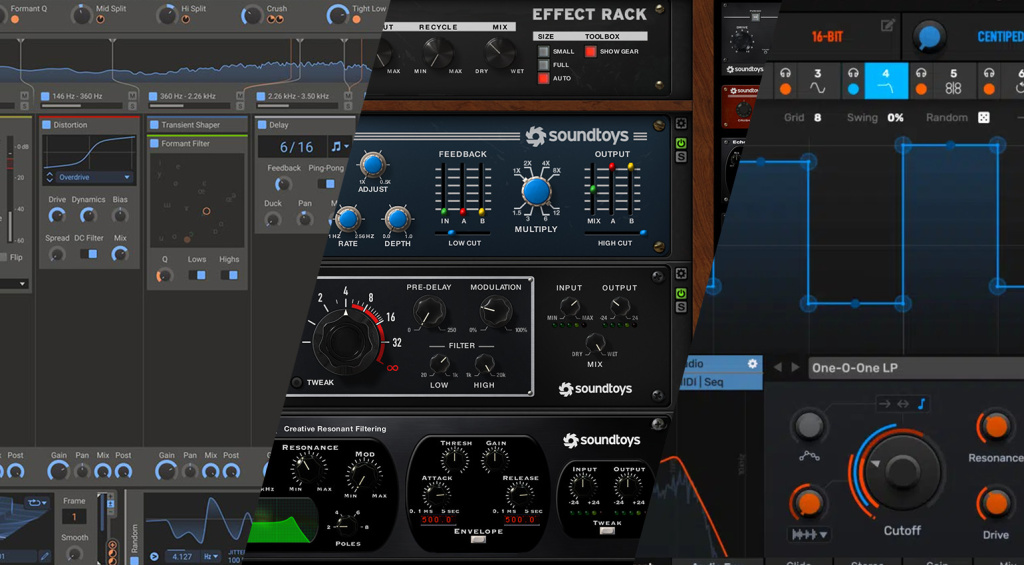
Task: Open the Hz unit dropdown beside 4.127
Action: pyautogui.click(x=210, y=557)
